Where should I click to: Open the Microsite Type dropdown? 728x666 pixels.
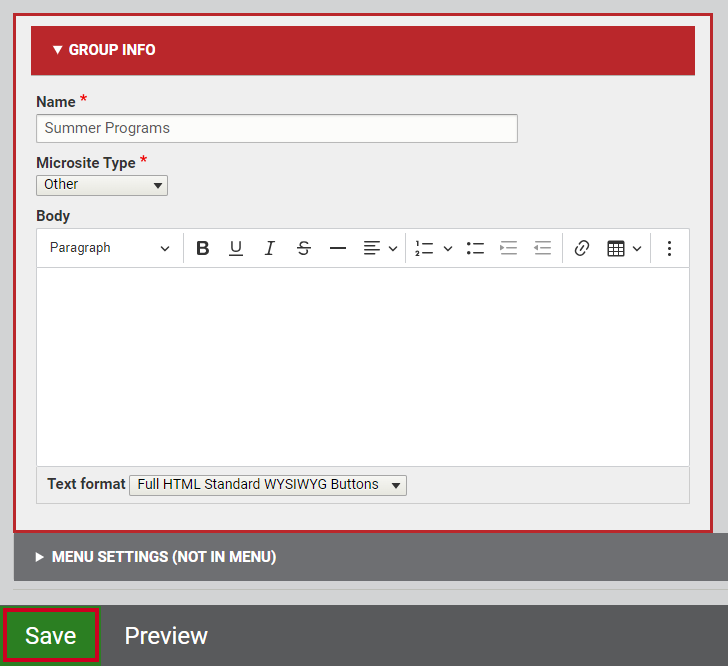click(102, 185)
